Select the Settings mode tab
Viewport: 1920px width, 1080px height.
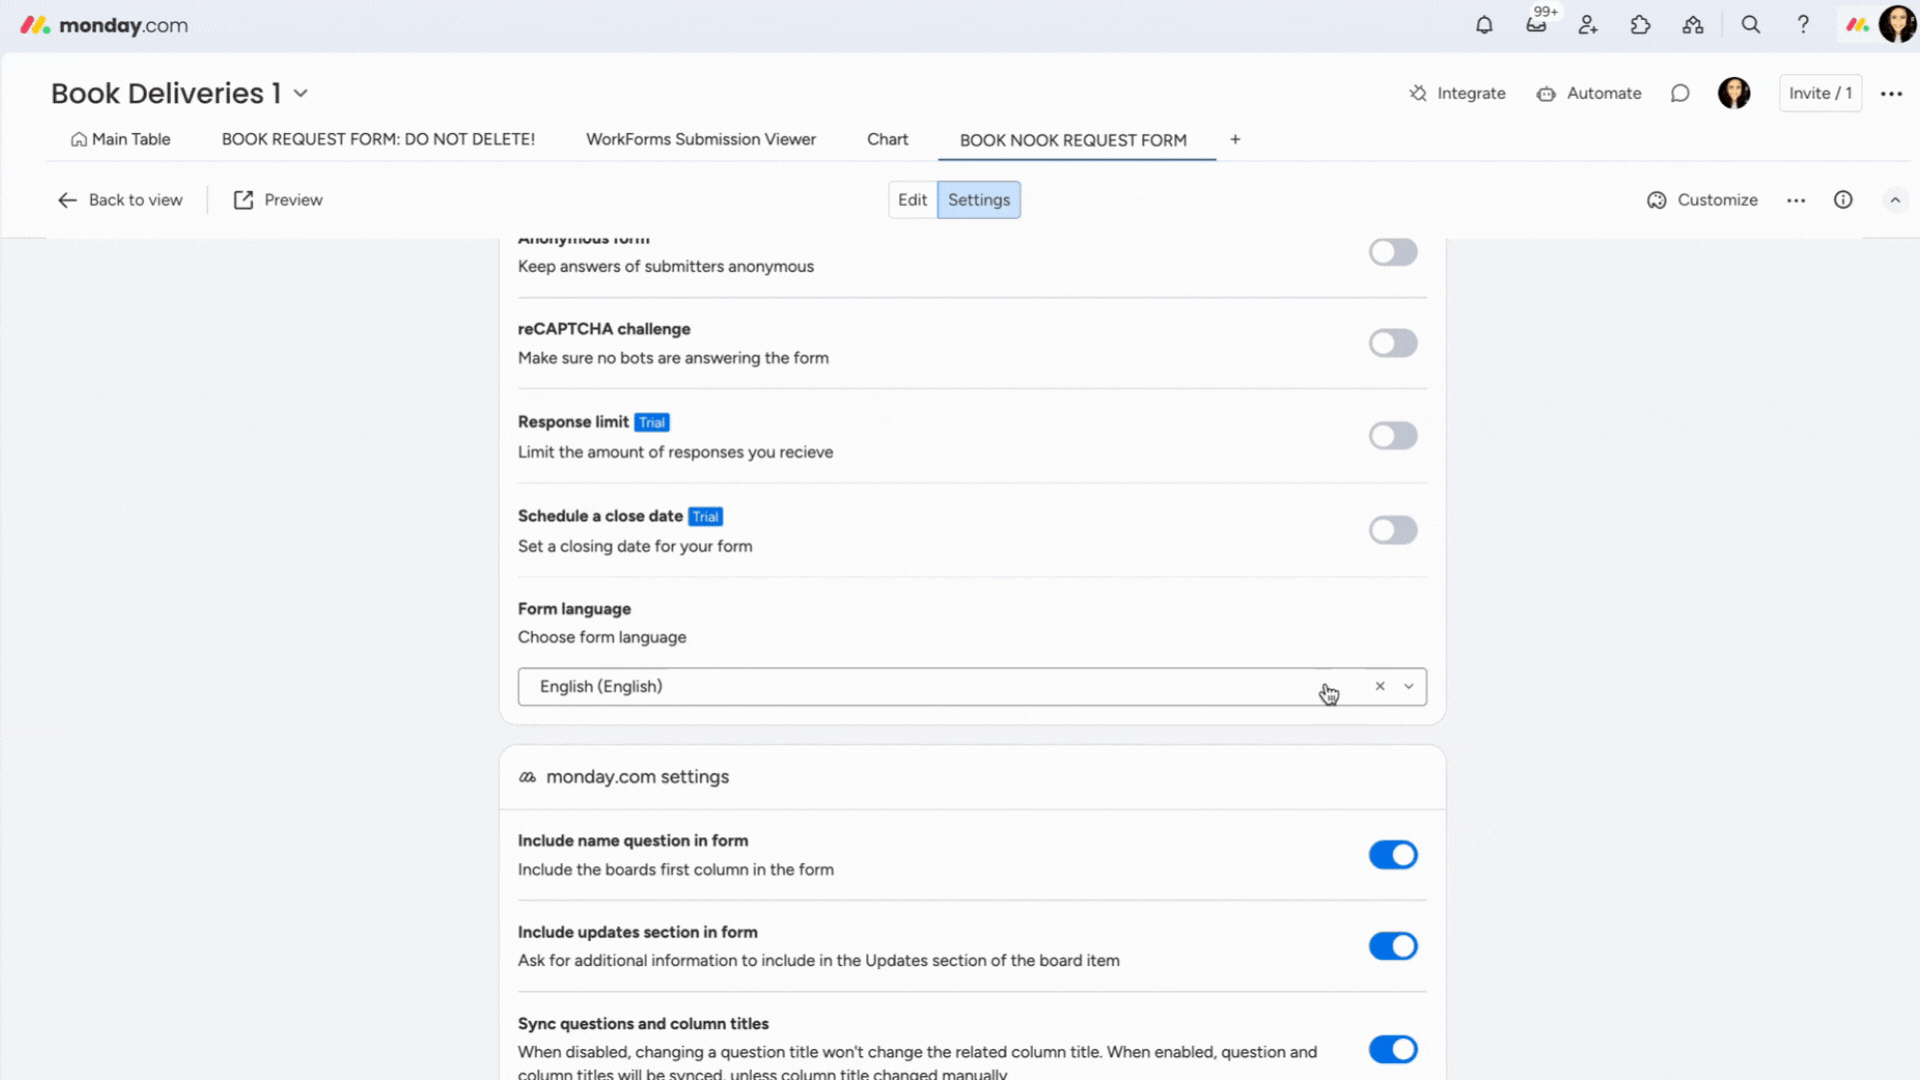[x=979, y=200]
